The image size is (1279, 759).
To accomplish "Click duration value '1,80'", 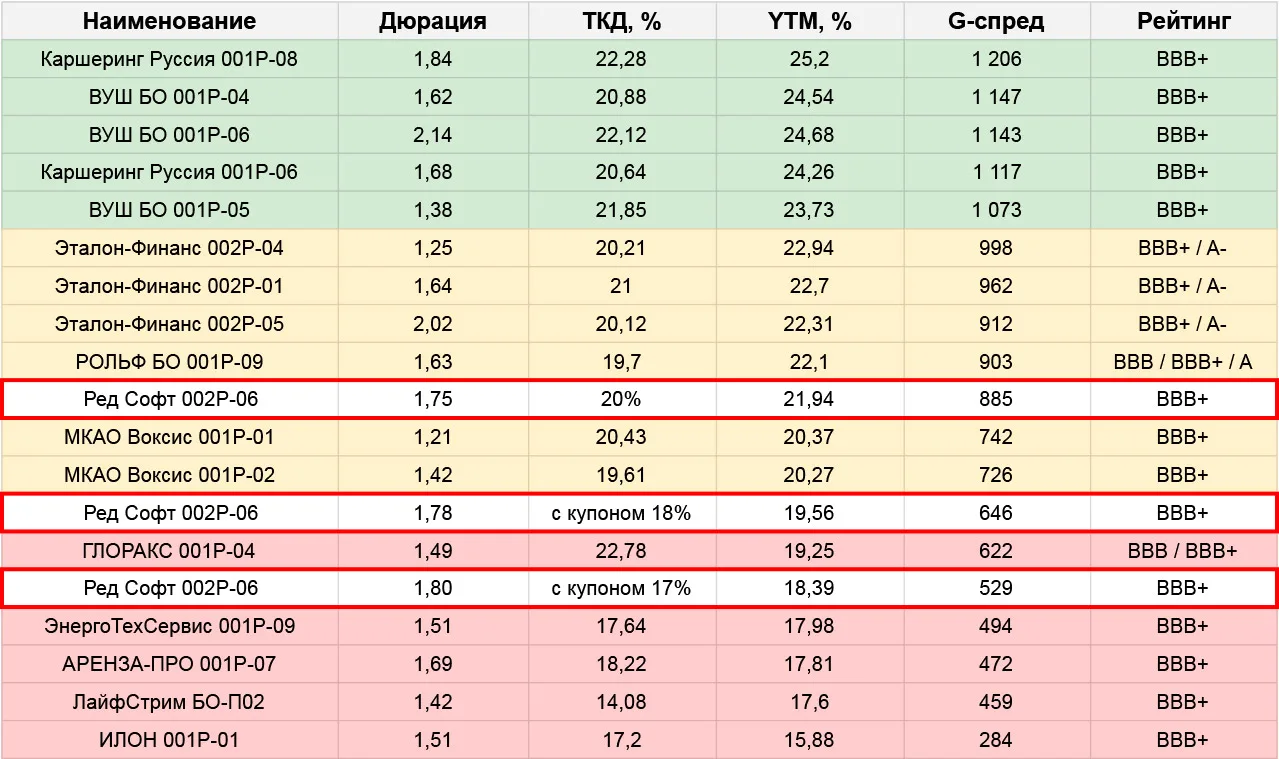I will click(433, 588).
